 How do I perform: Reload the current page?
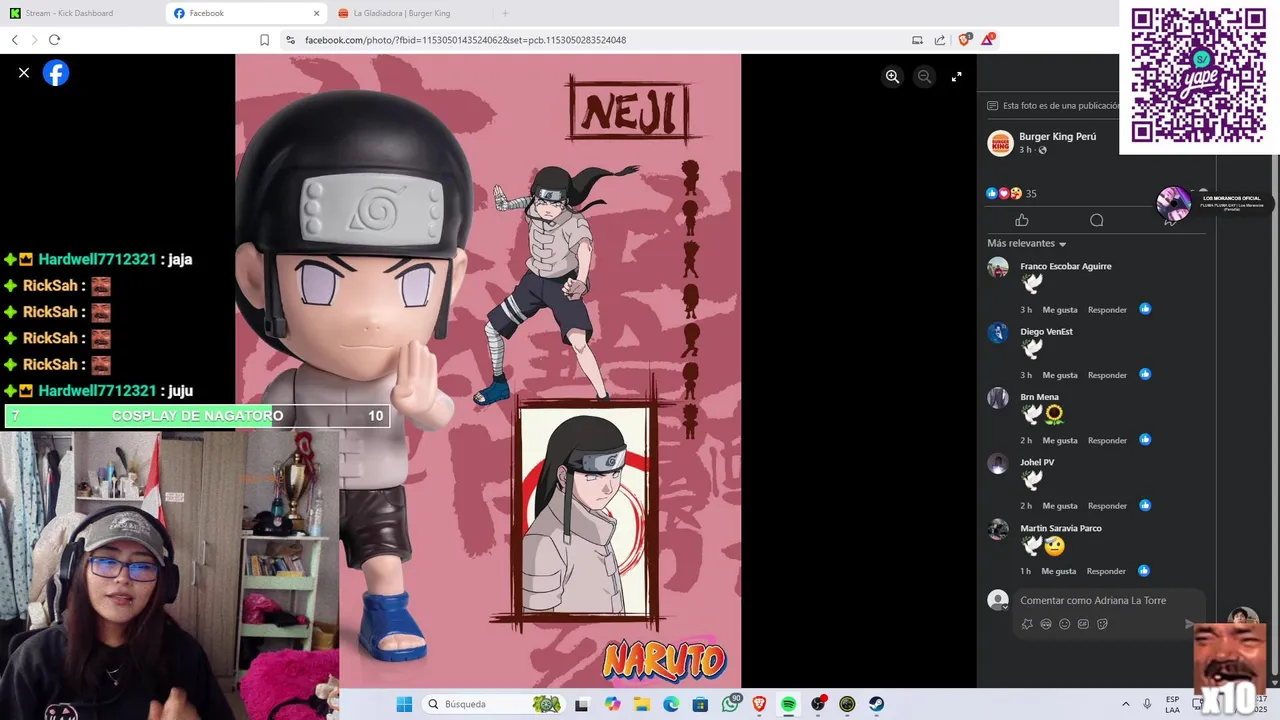tap(54, 40)
